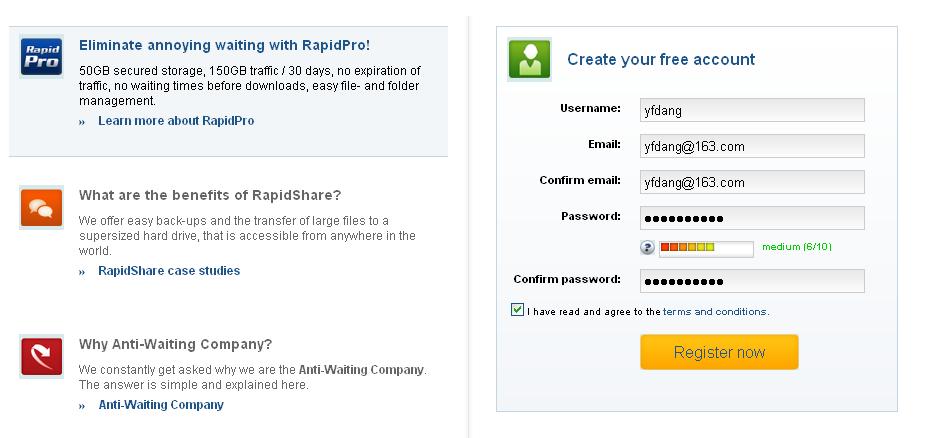Viewport: 927px width, 438px height.
Task: Click into the Password field
Action: coord(752,218)
